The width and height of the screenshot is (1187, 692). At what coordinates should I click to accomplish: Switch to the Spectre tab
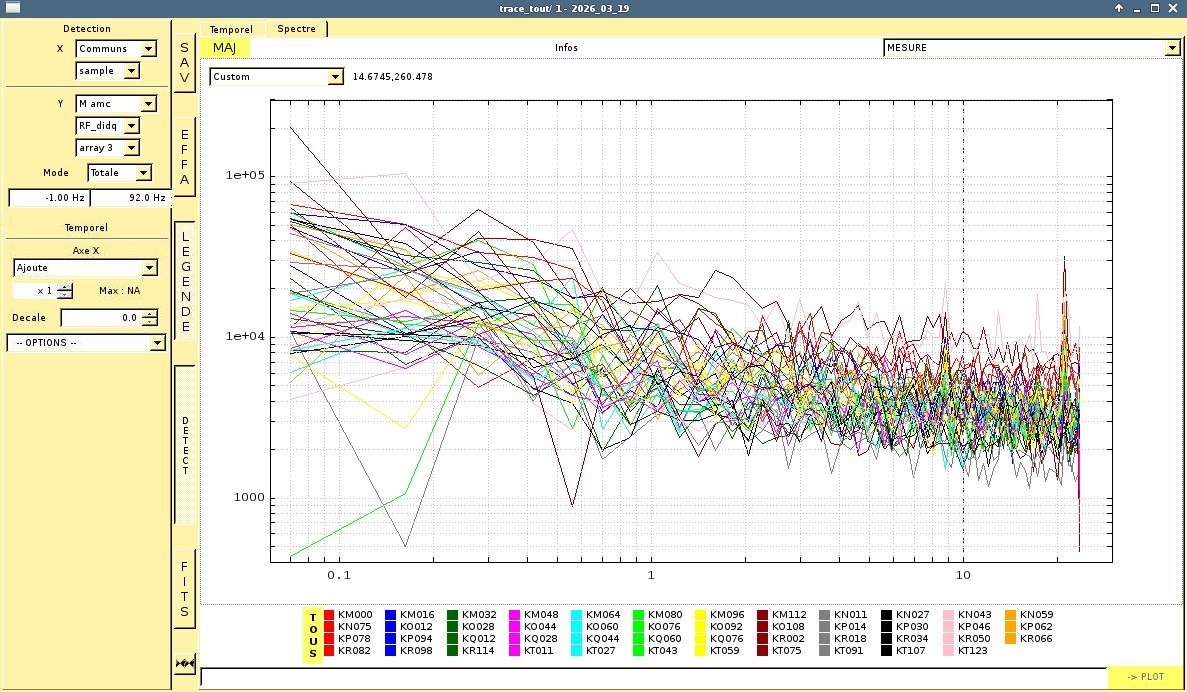pyautogui.click(x=297, y=29)
